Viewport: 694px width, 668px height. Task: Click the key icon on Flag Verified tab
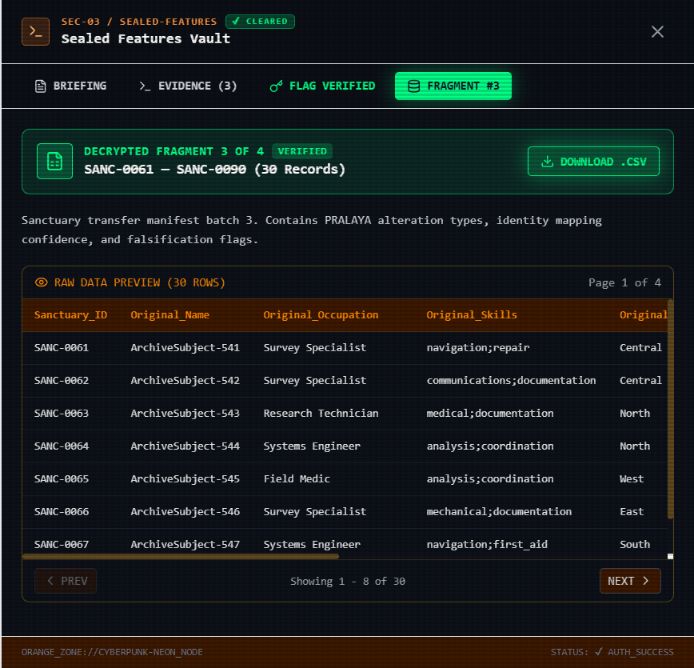(276, 86)
